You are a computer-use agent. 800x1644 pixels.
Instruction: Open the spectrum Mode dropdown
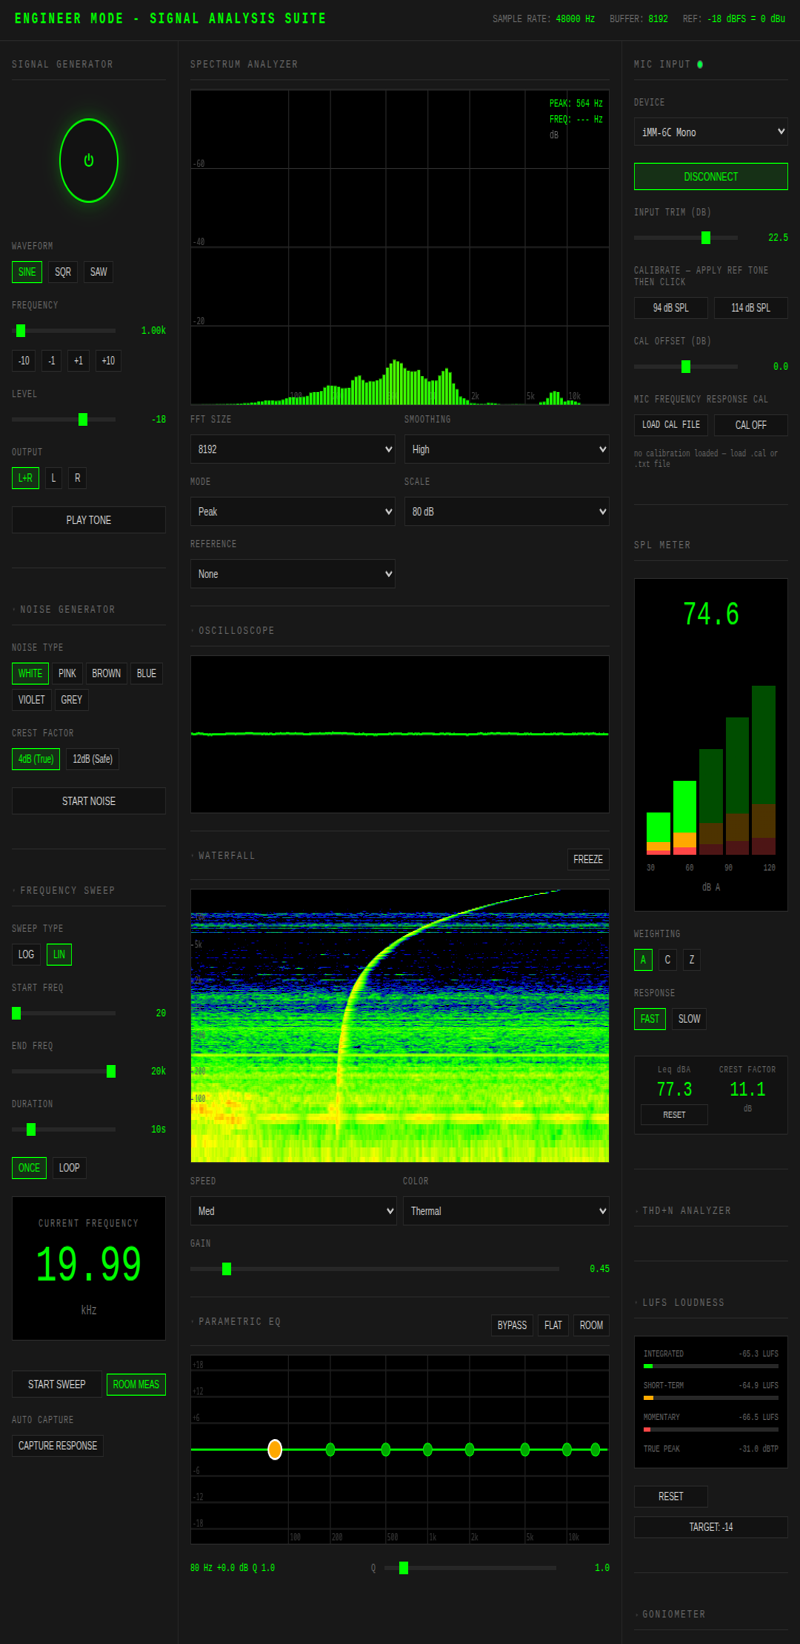pos(293,512)
